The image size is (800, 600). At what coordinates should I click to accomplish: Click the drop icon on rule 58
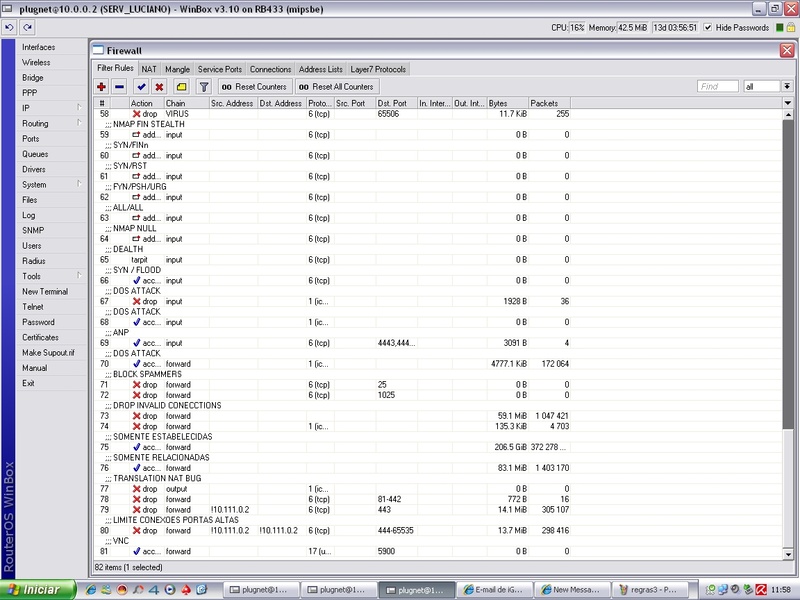point(136,114)
